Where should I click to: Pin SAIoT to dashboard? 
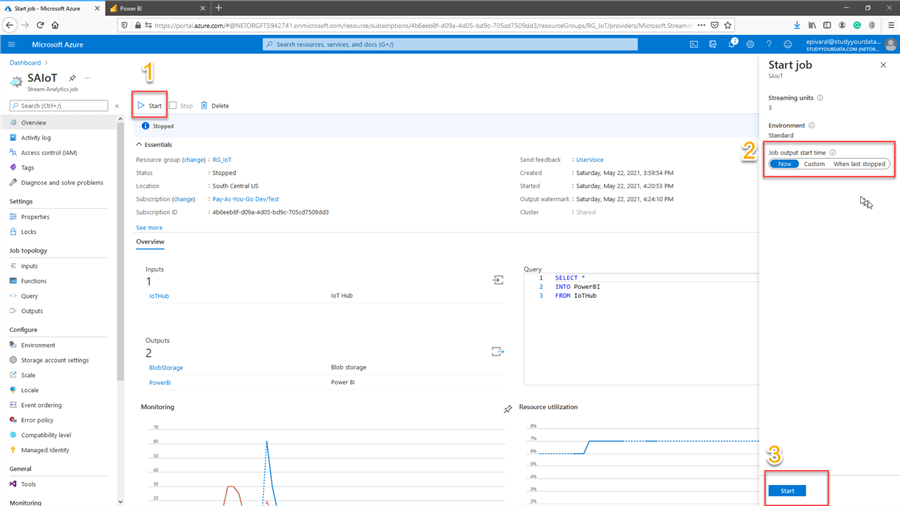pyautogui.click(x=72, y=78)
